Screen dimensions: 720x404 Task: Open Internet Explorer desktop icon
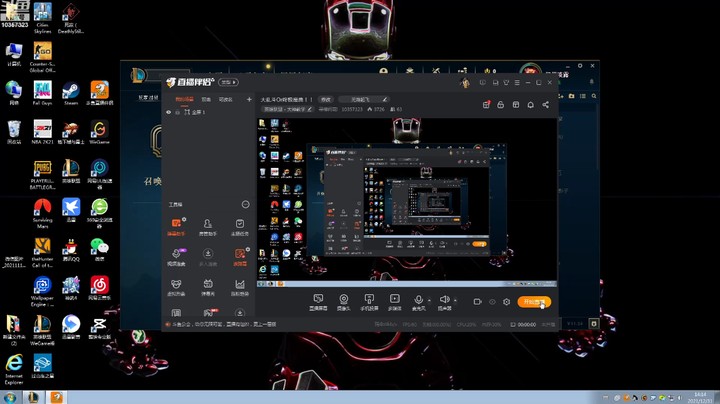[14, 370]
